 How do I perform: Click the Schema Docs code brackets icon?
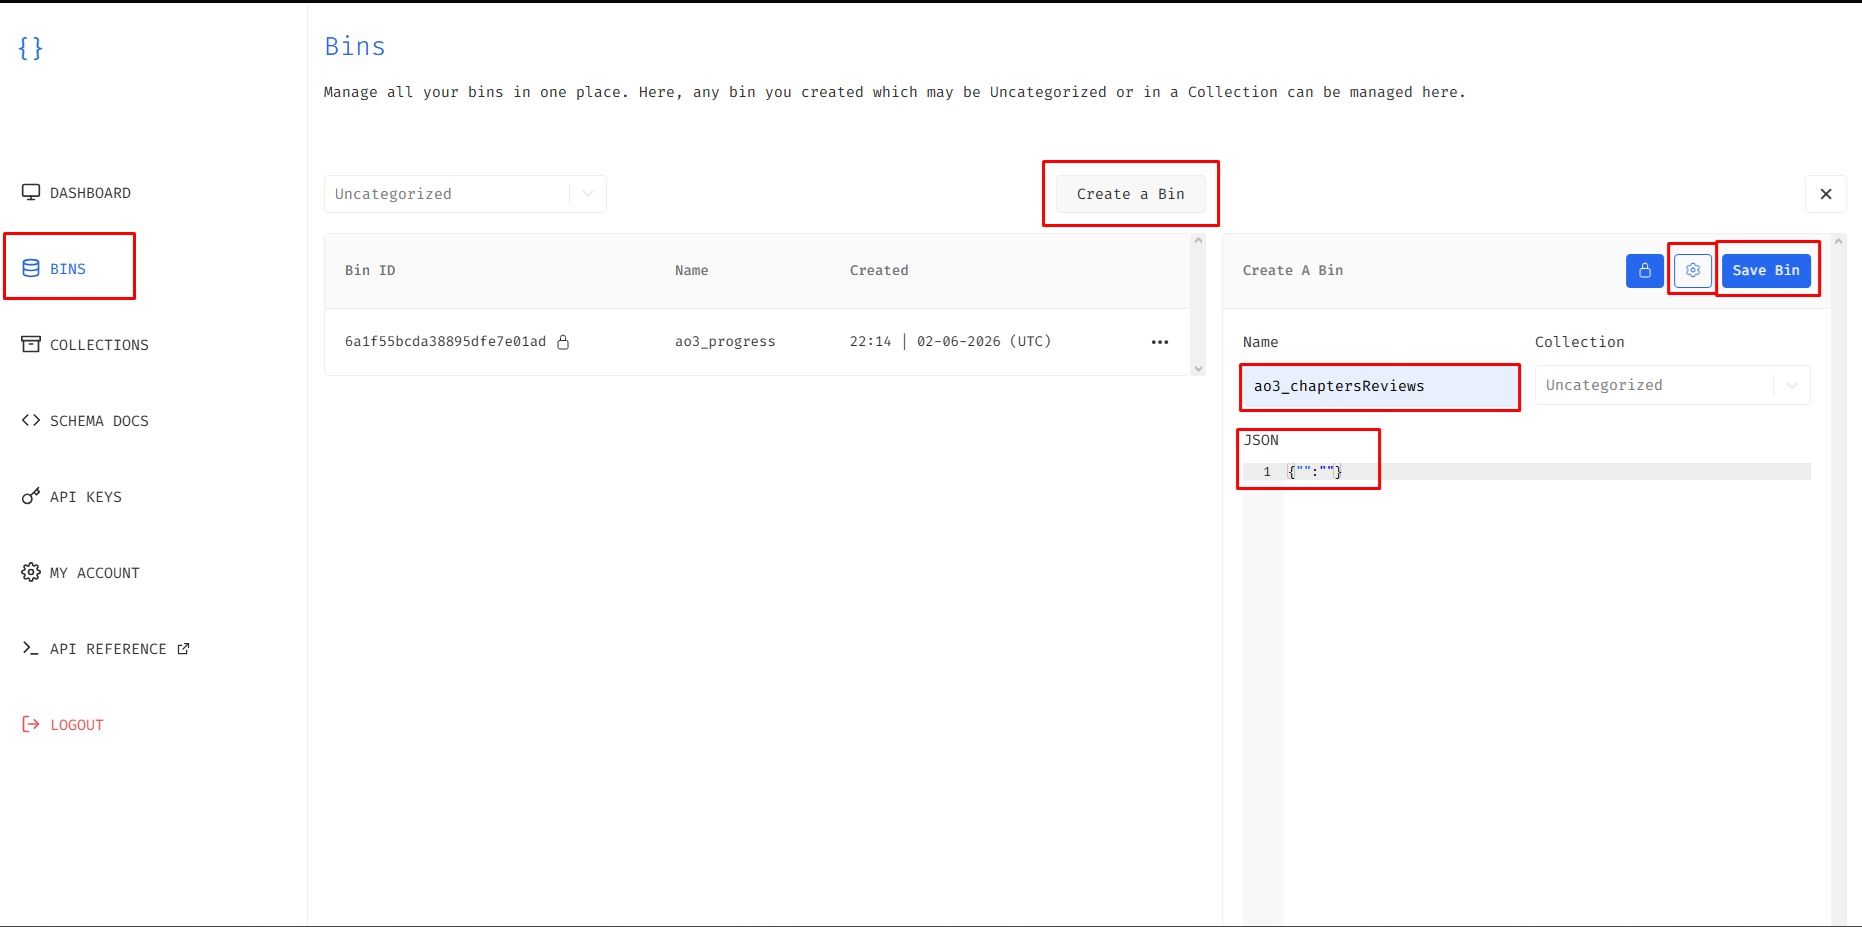pyautogui.click(x=31, y=420)
